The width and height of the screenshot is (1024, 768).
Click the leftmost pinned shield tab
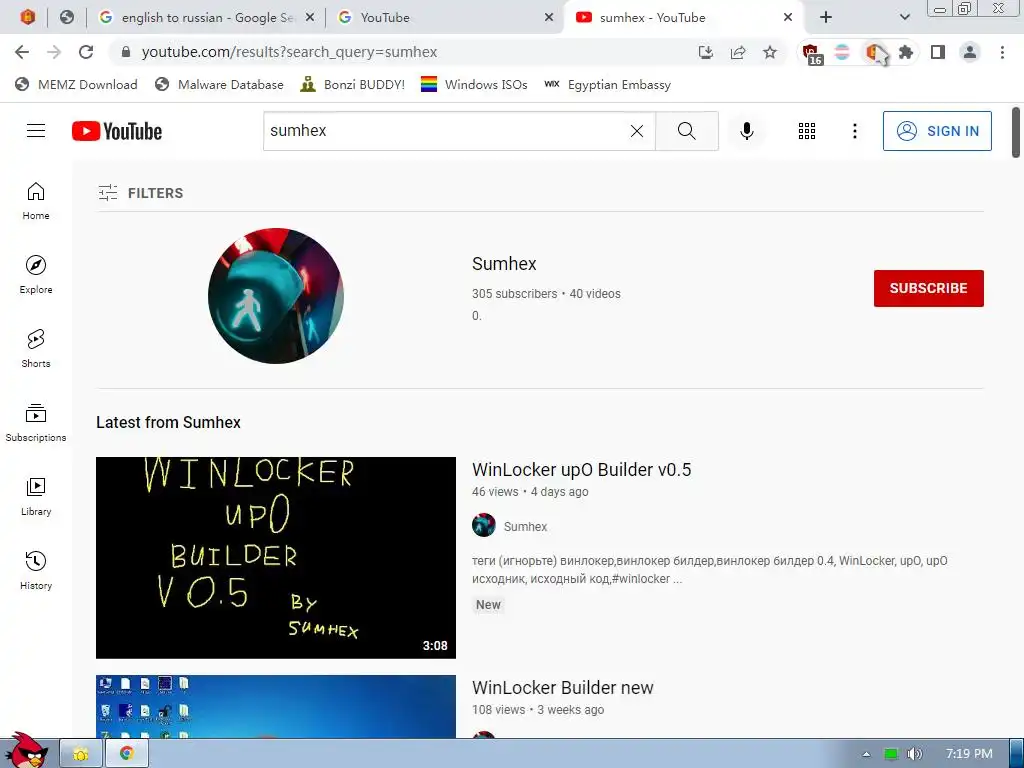coord(27,17)
